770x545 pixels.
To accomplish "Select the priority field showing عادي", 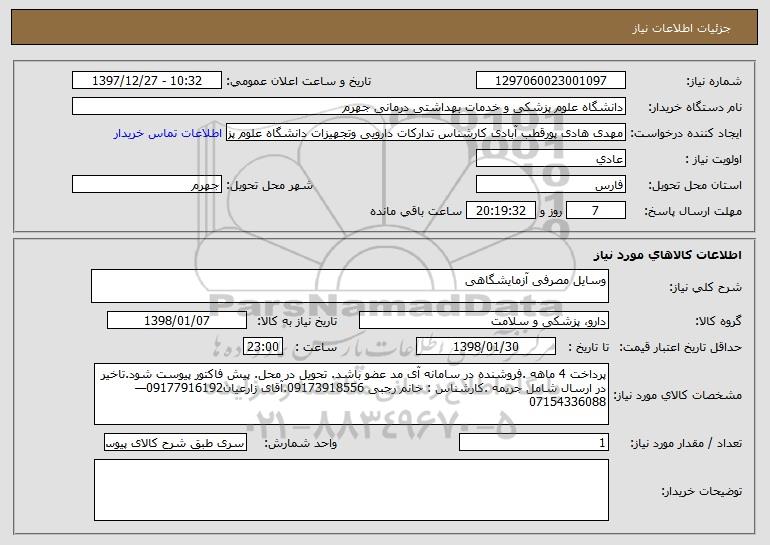I will (550, 158).
